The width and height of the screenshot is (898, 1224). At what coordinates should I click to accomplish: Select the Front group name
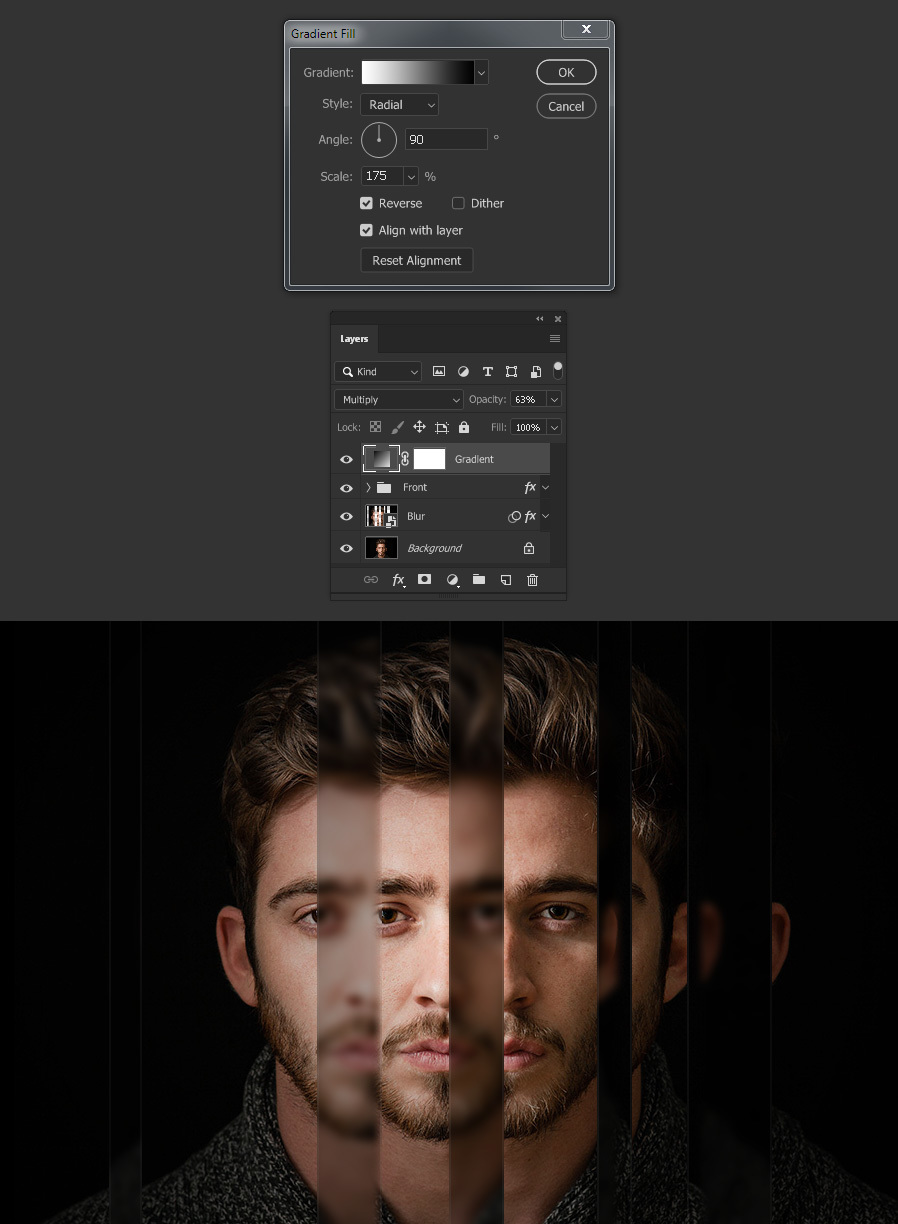click(415, 488)
